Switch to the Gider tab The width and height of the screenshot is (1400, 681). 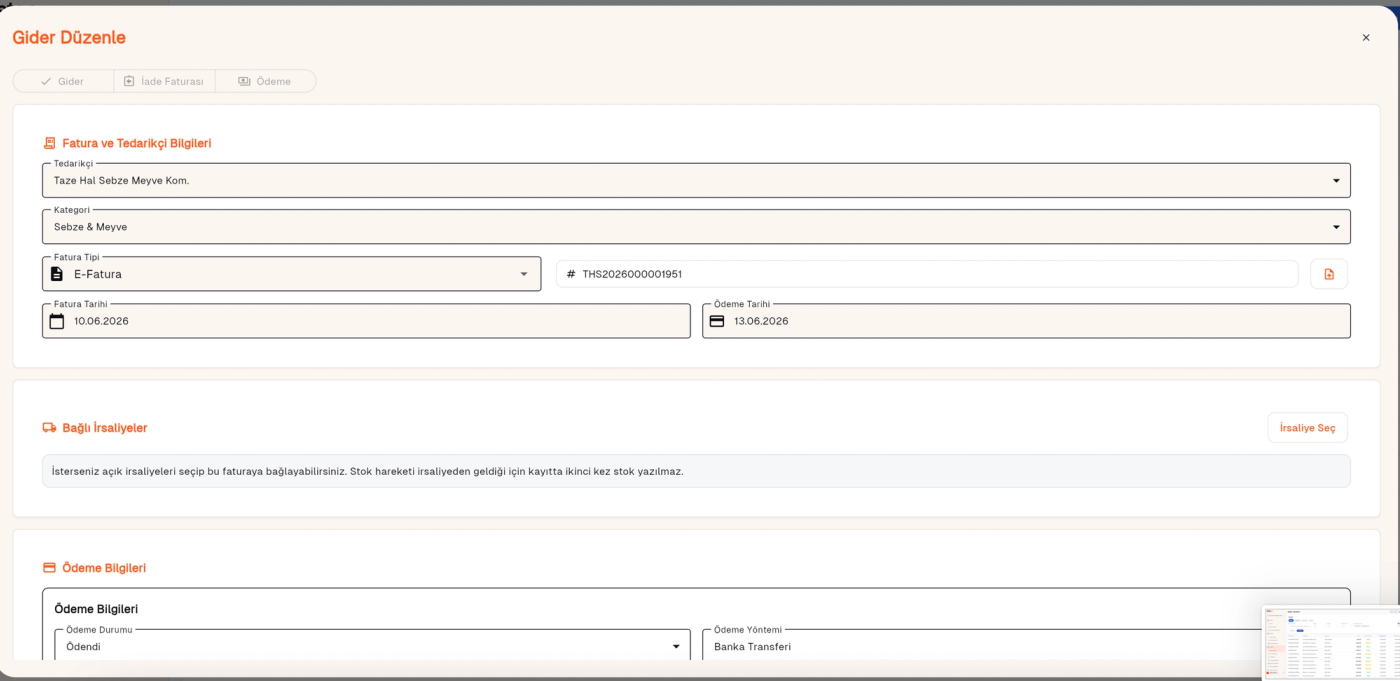(63, 81)
